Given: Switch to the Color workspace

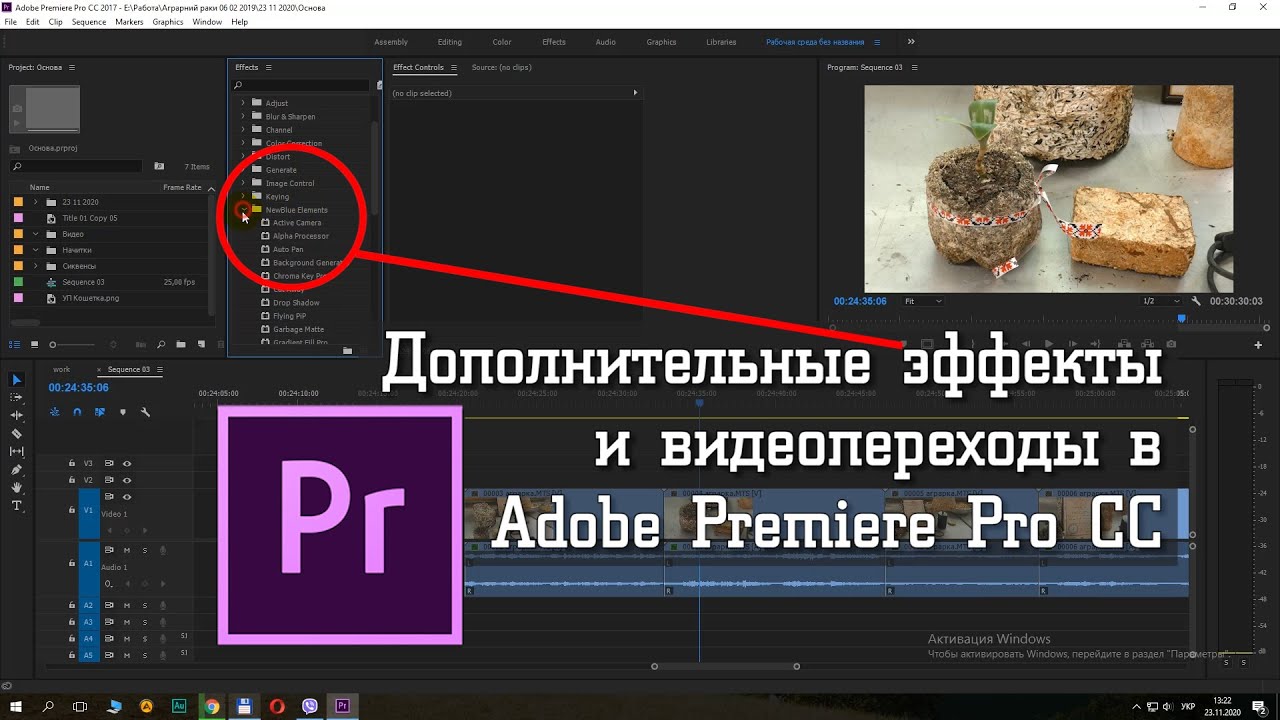Looking at the screenshot, I should click(x=502, y=42).
